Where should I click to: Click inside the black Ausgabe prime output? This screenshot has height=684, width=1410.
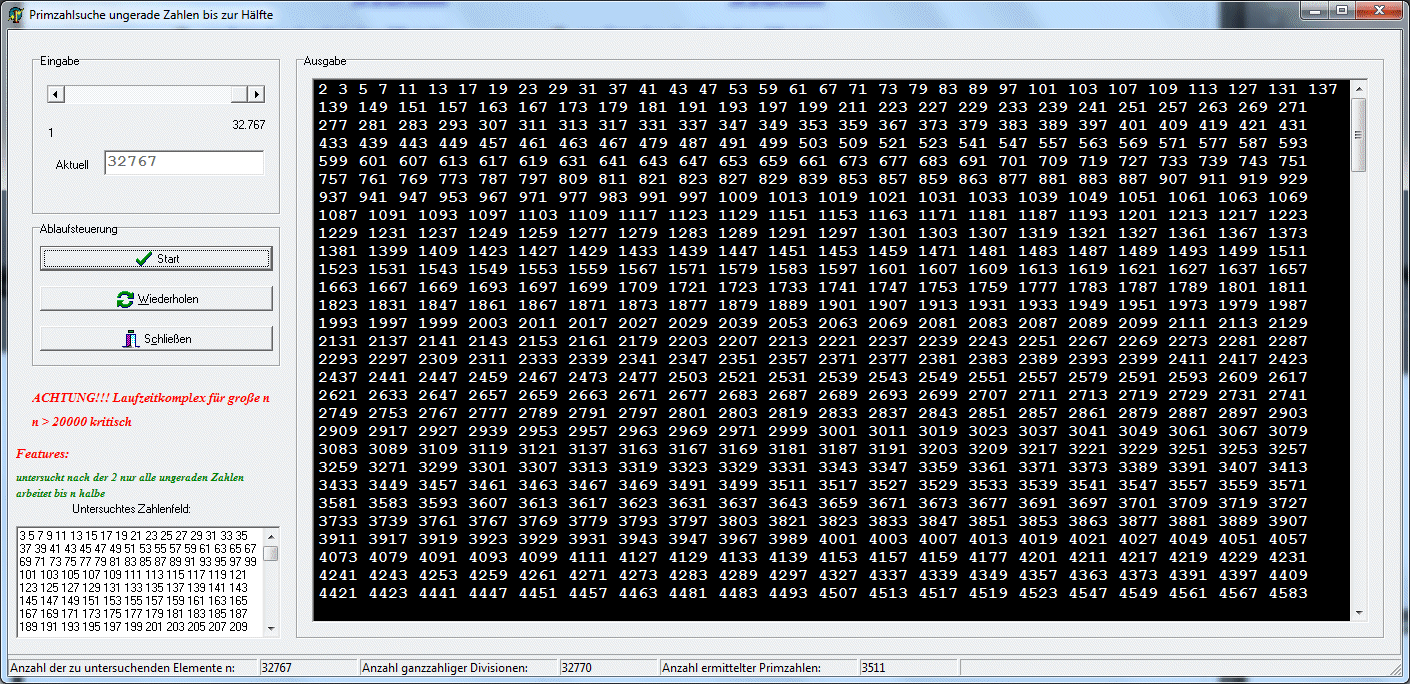pyautogui.click(x=830, y=350)
